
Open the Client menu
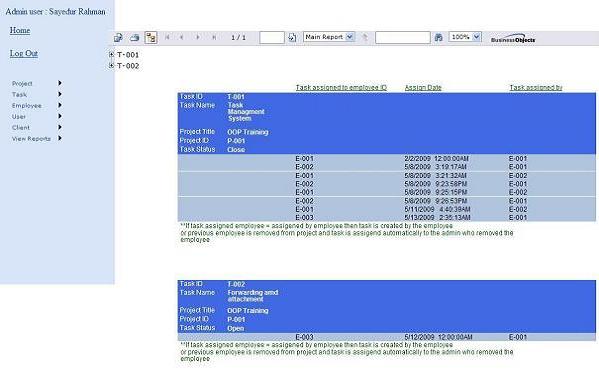[x=21, y=128]
